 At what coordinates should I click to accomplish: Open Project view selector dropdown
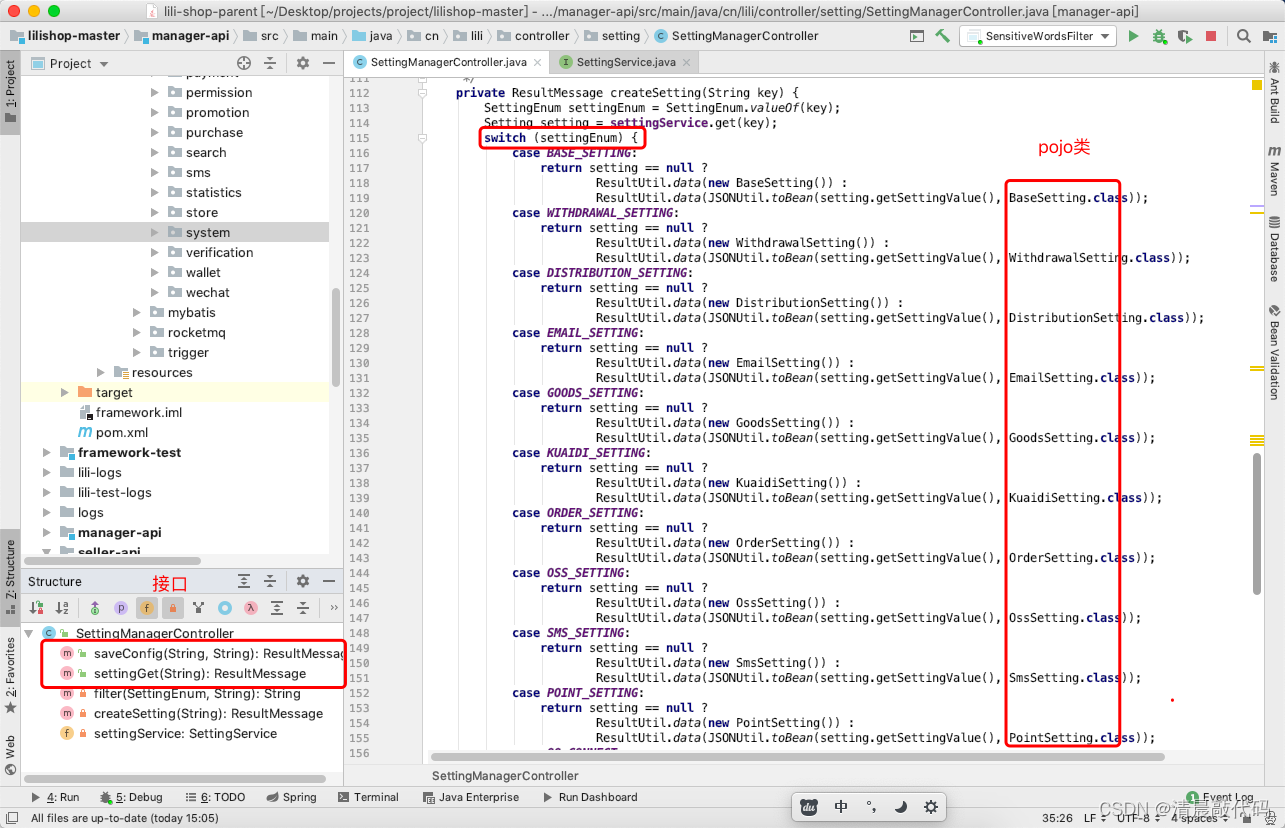[71, 63]
